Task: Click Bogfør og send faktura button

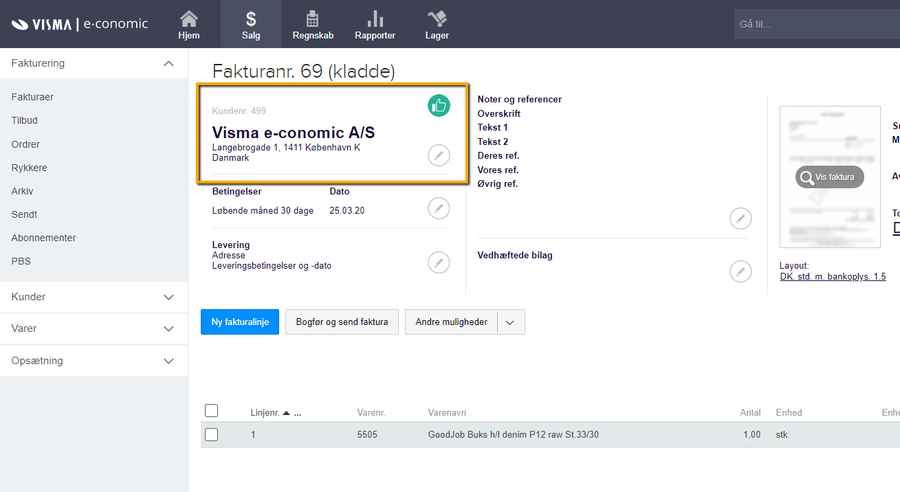Action: point(342,322)
